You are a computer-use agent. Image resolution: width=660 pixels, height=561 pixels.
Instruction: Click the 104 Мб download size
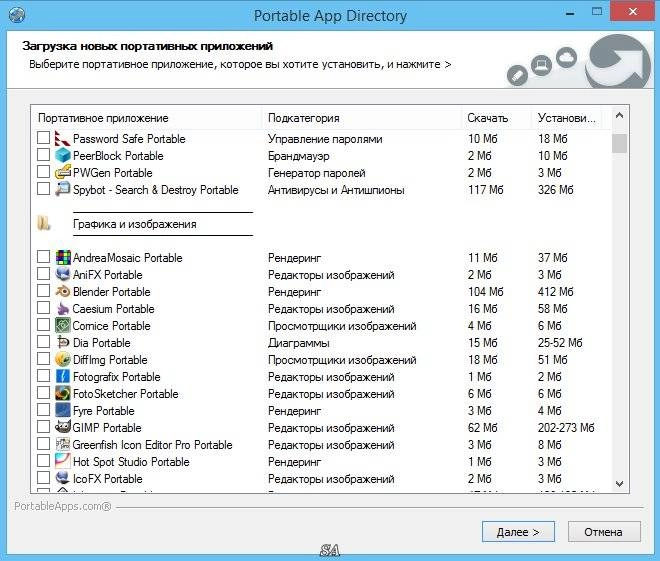point(486,292)
